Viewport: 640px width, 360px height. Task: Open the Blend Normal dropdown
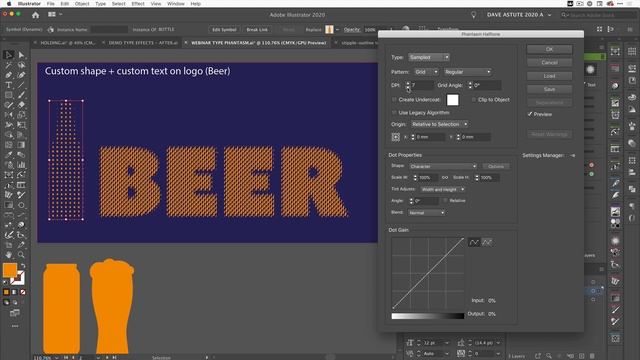click(x=426, y=213)
